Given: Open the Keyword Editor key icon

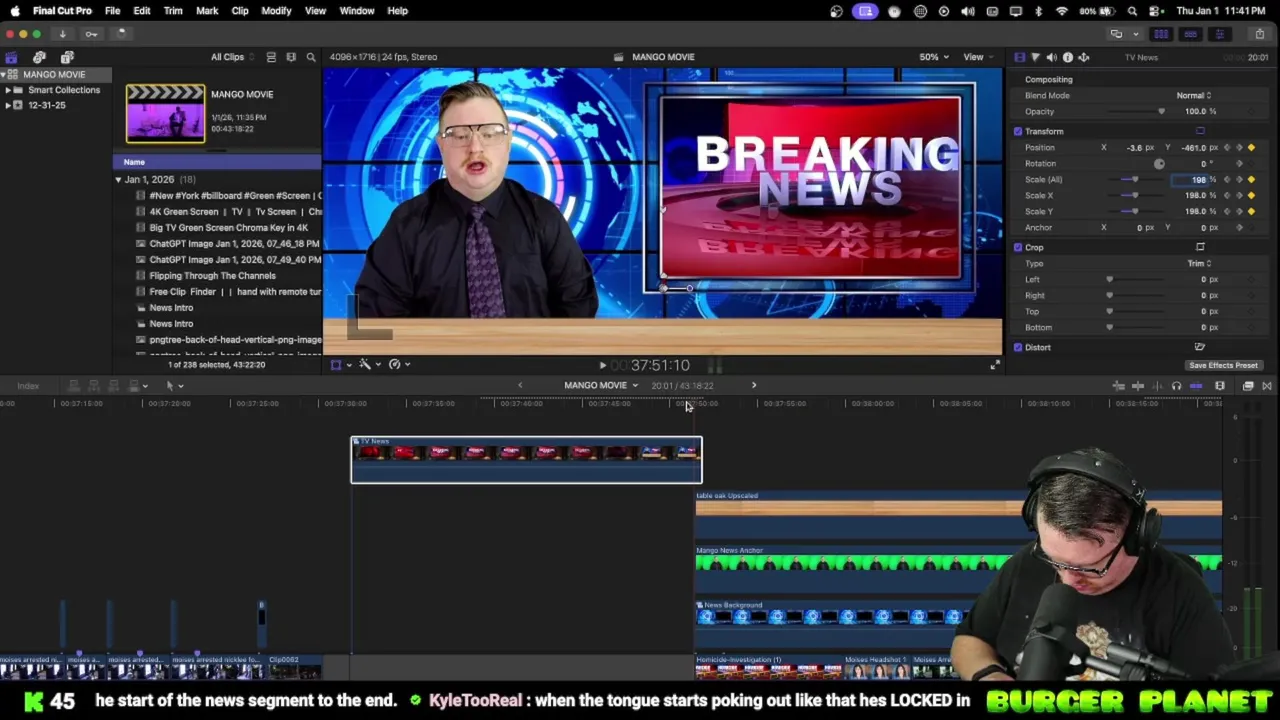Looking at the screenshot, I should [x=91, y=34].
